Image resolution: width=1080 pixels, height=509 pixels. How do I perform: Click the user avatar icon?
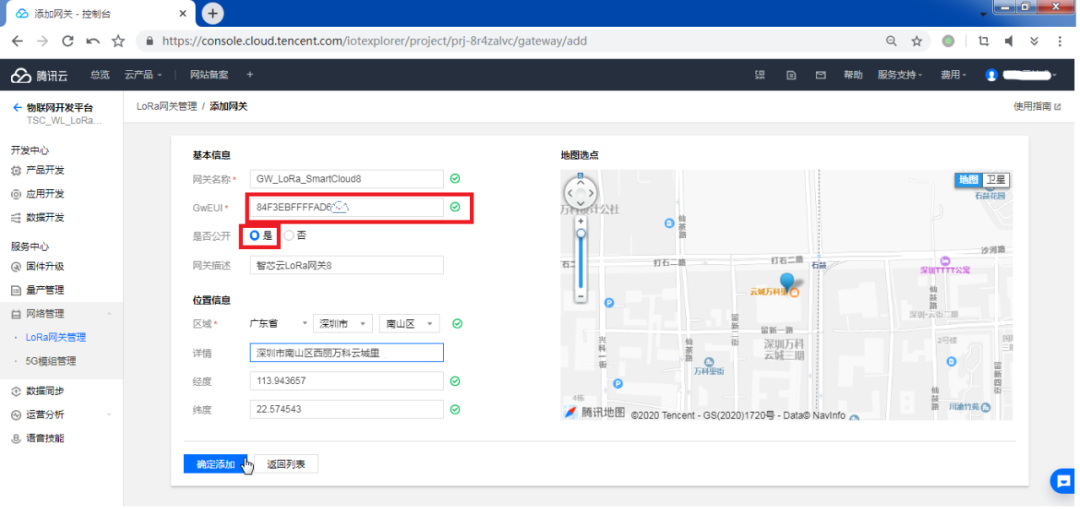pyautogui.click(x=991, y=75)
